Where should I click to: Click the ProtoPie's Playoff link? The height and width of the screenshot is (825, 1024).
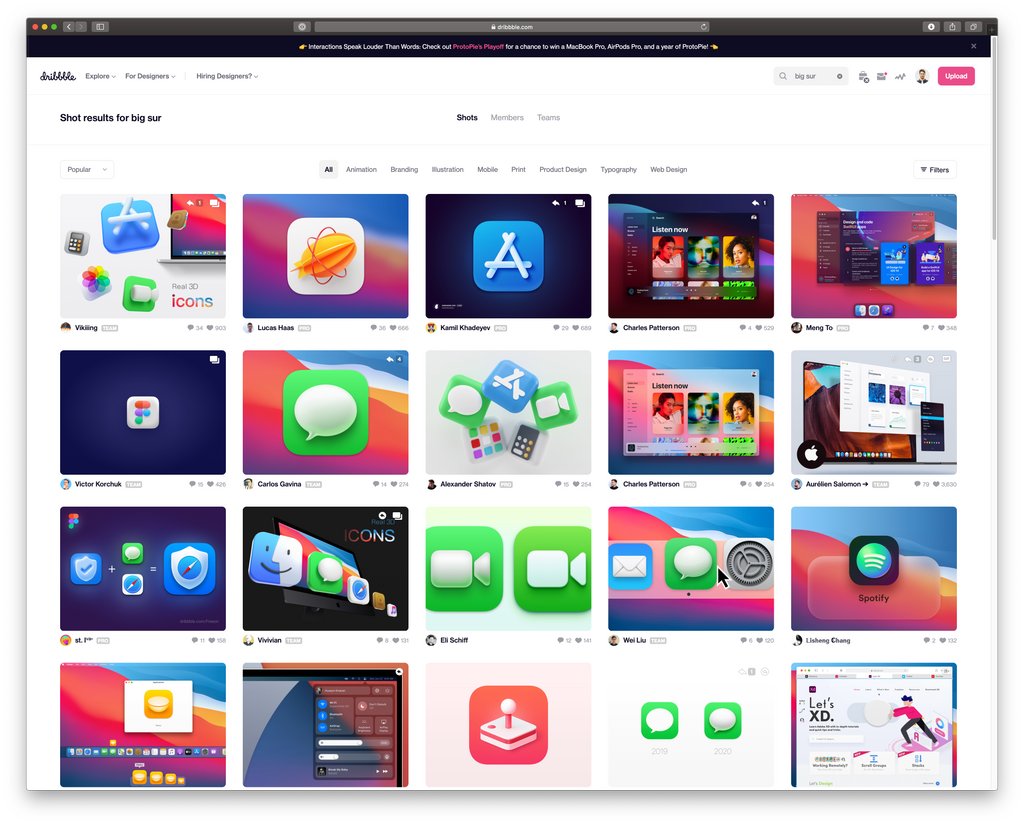coord(478,46)
